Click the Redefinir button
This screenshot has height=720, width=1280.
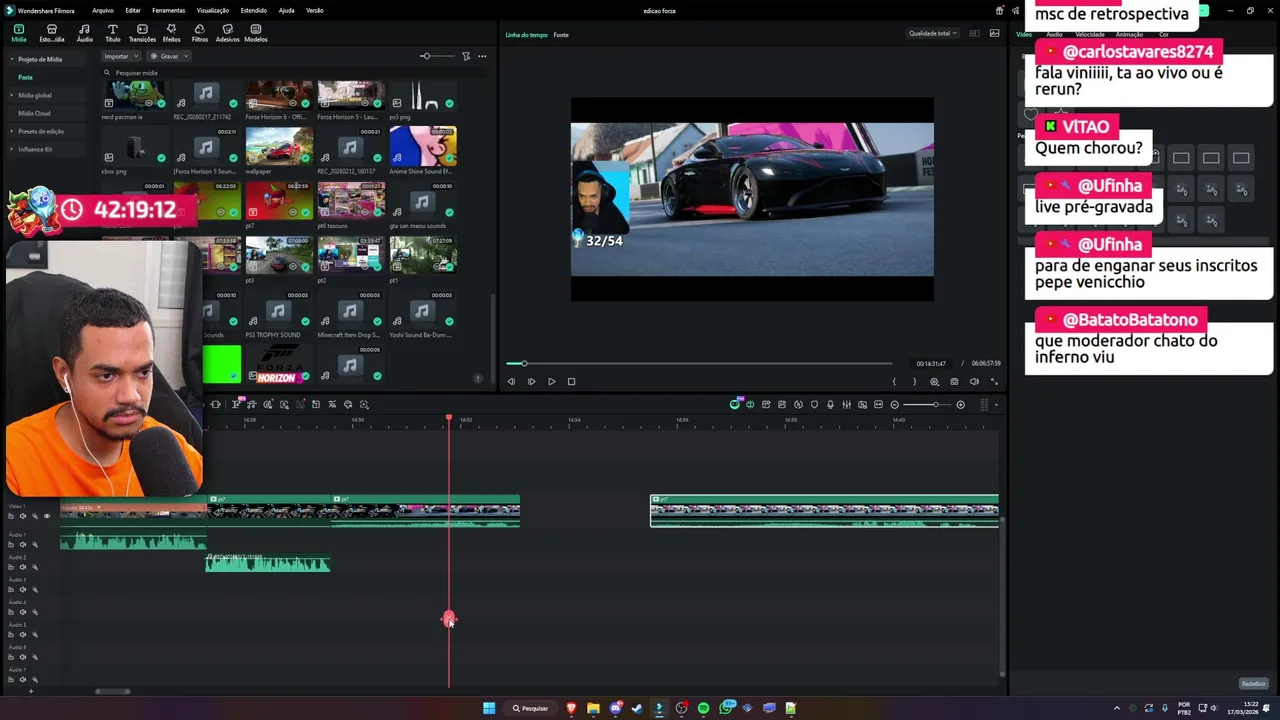(x=1253, y=684)
